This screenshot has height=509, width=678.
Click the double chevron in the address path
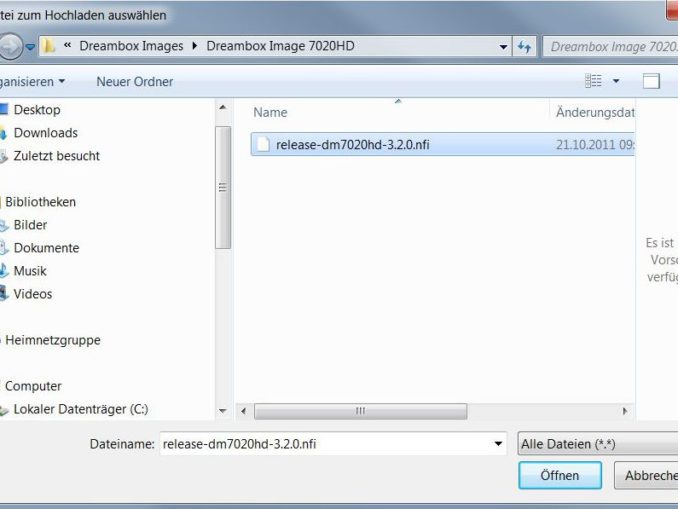67,45
